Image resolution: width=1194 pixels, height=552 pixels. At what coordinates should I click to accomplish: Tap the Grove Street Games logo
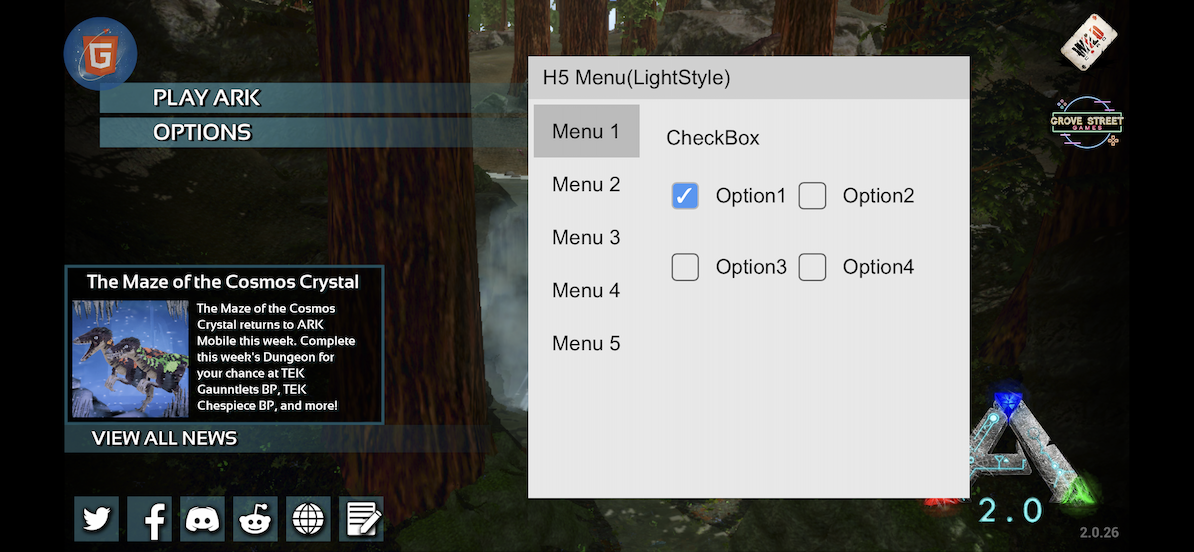(x=1087, y=122)
